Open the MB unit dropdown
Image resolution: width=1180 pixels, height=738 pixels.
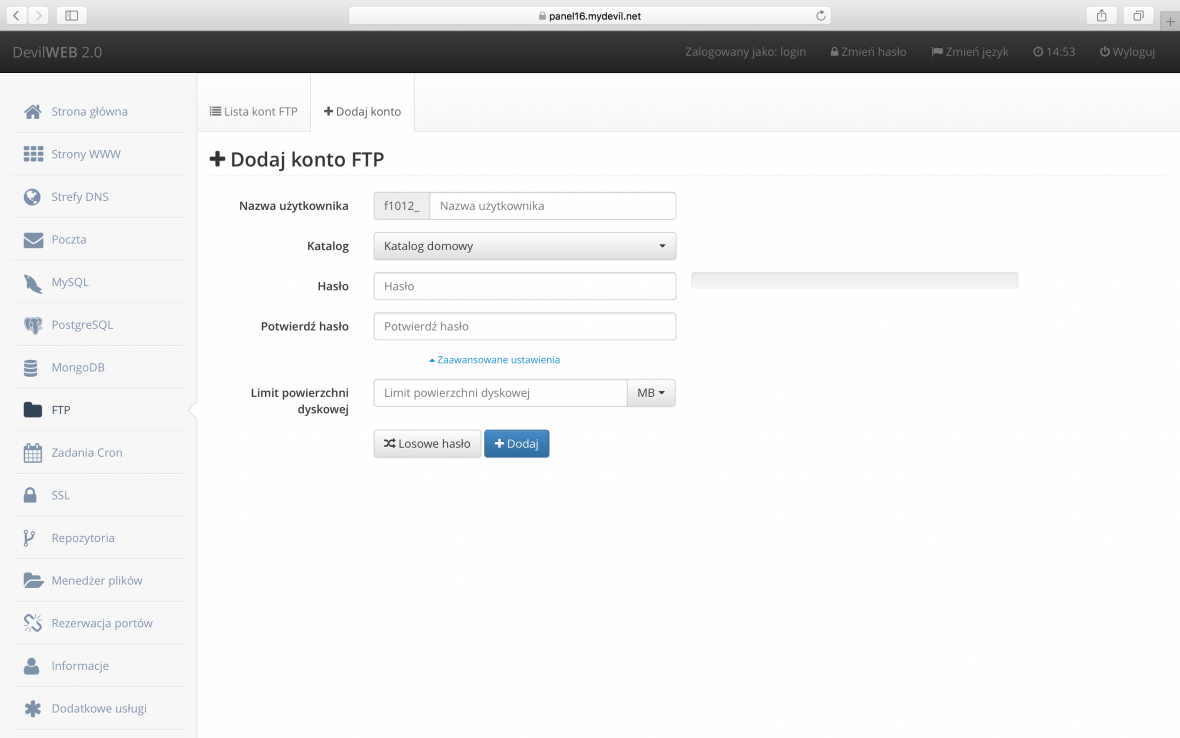click(x=651, y=393)
